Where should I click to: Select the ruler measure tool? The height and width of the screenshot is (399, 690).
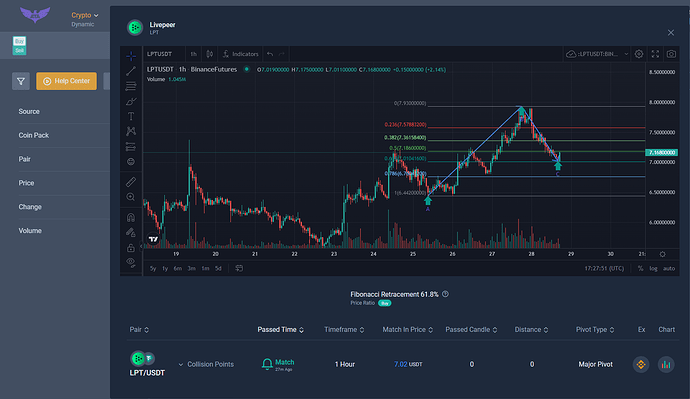point(131,182)
